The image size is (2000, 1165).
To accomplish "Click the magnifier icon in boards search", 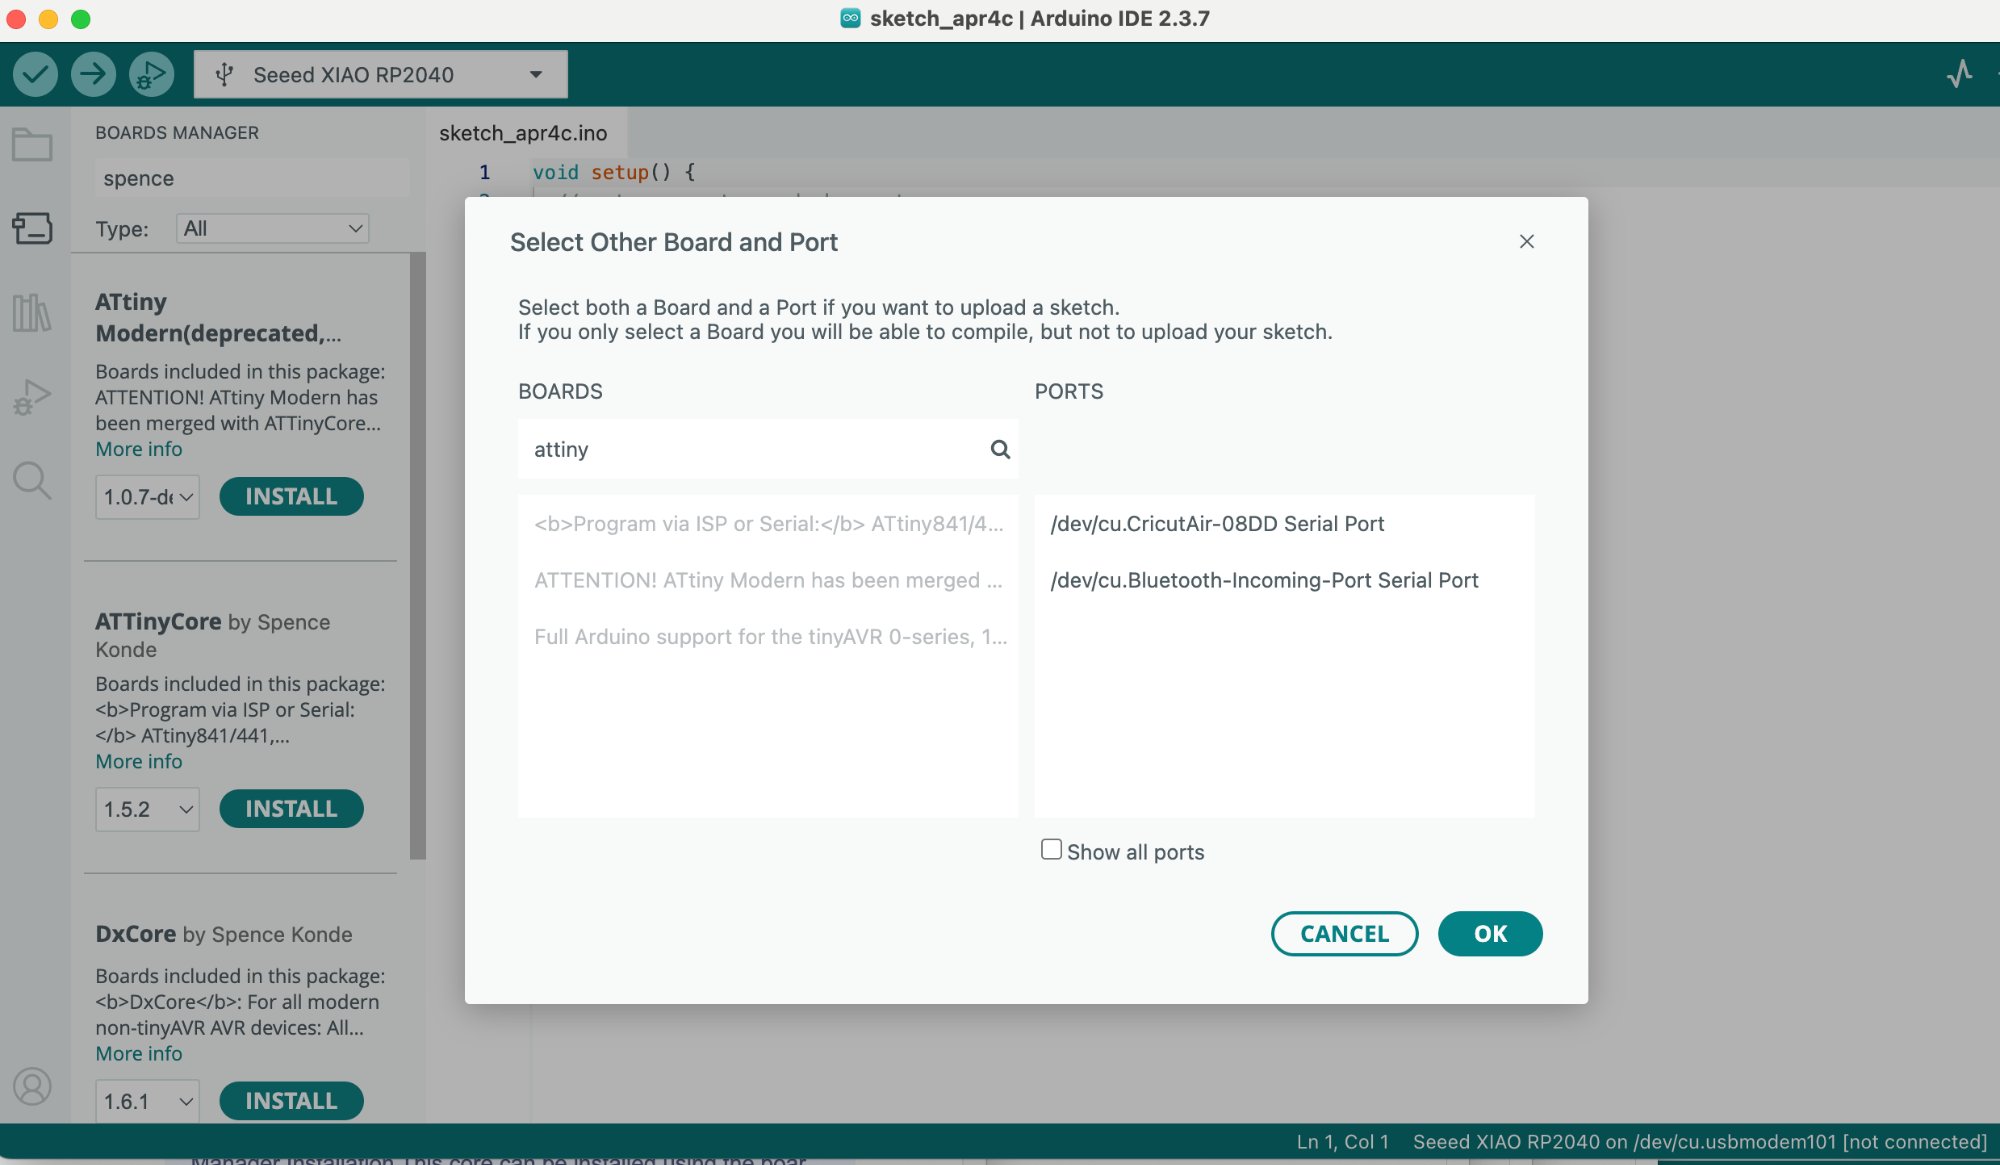I will pos(1000,449).
